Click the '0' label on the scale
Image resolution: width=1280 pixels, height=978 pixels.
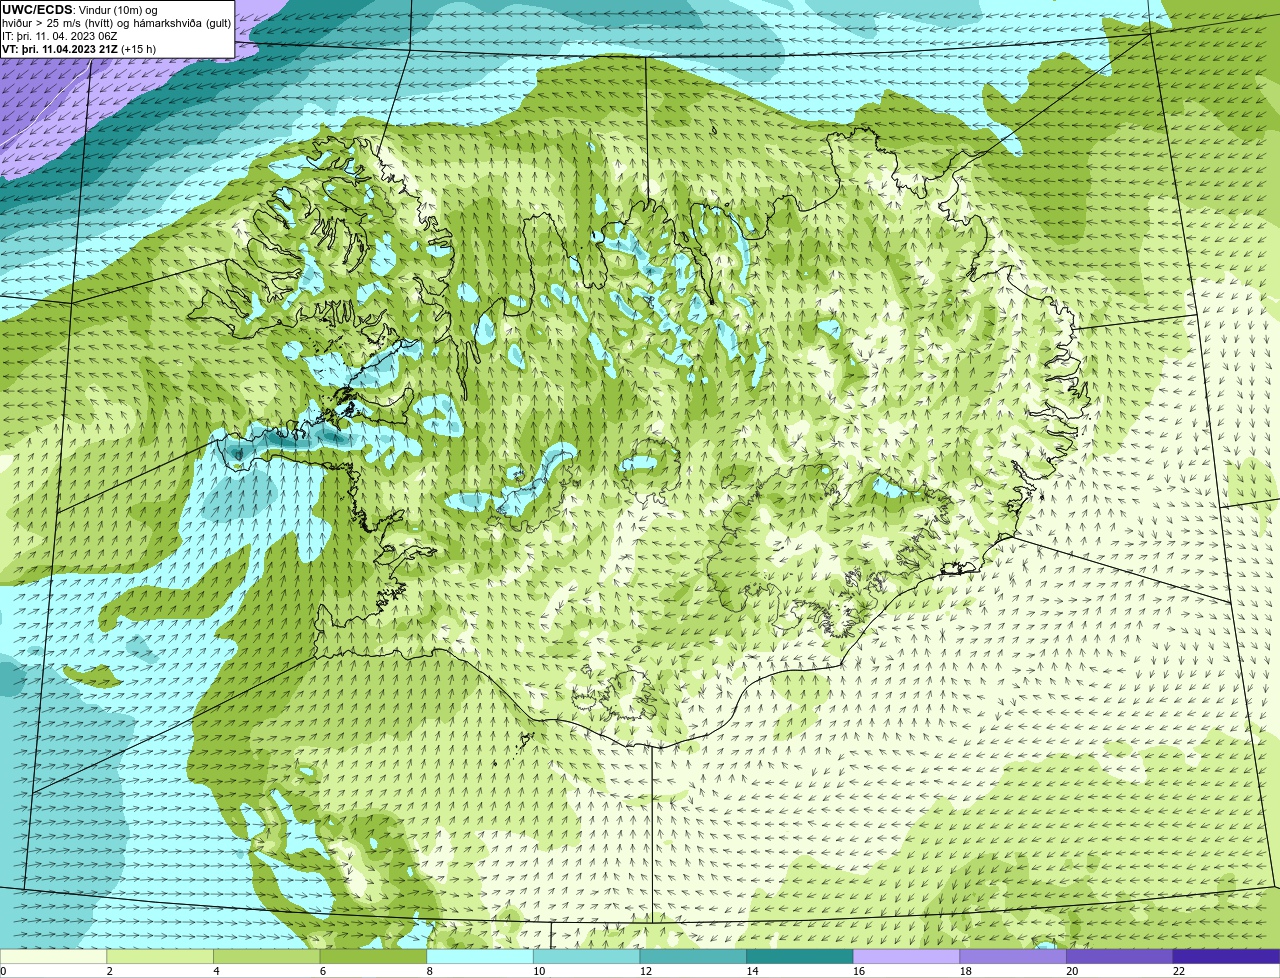3,971
